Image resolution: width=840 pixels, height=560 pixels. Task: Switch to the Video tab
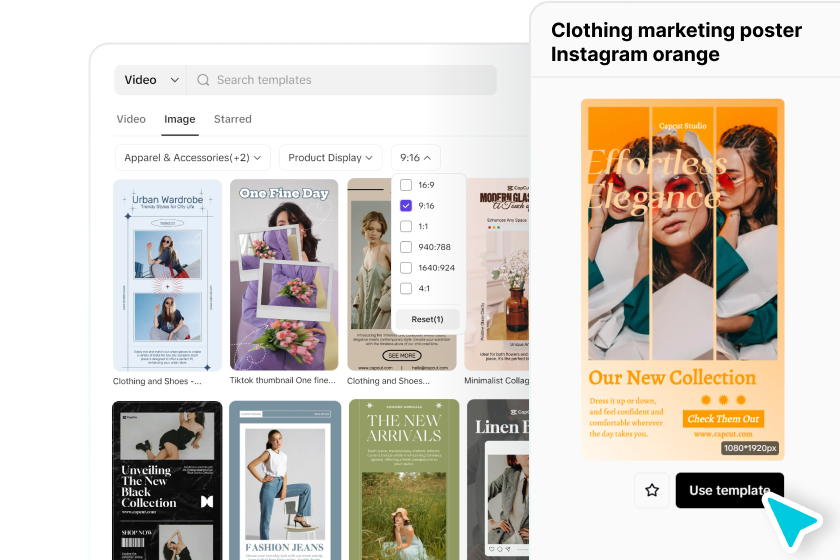point(131,119)
